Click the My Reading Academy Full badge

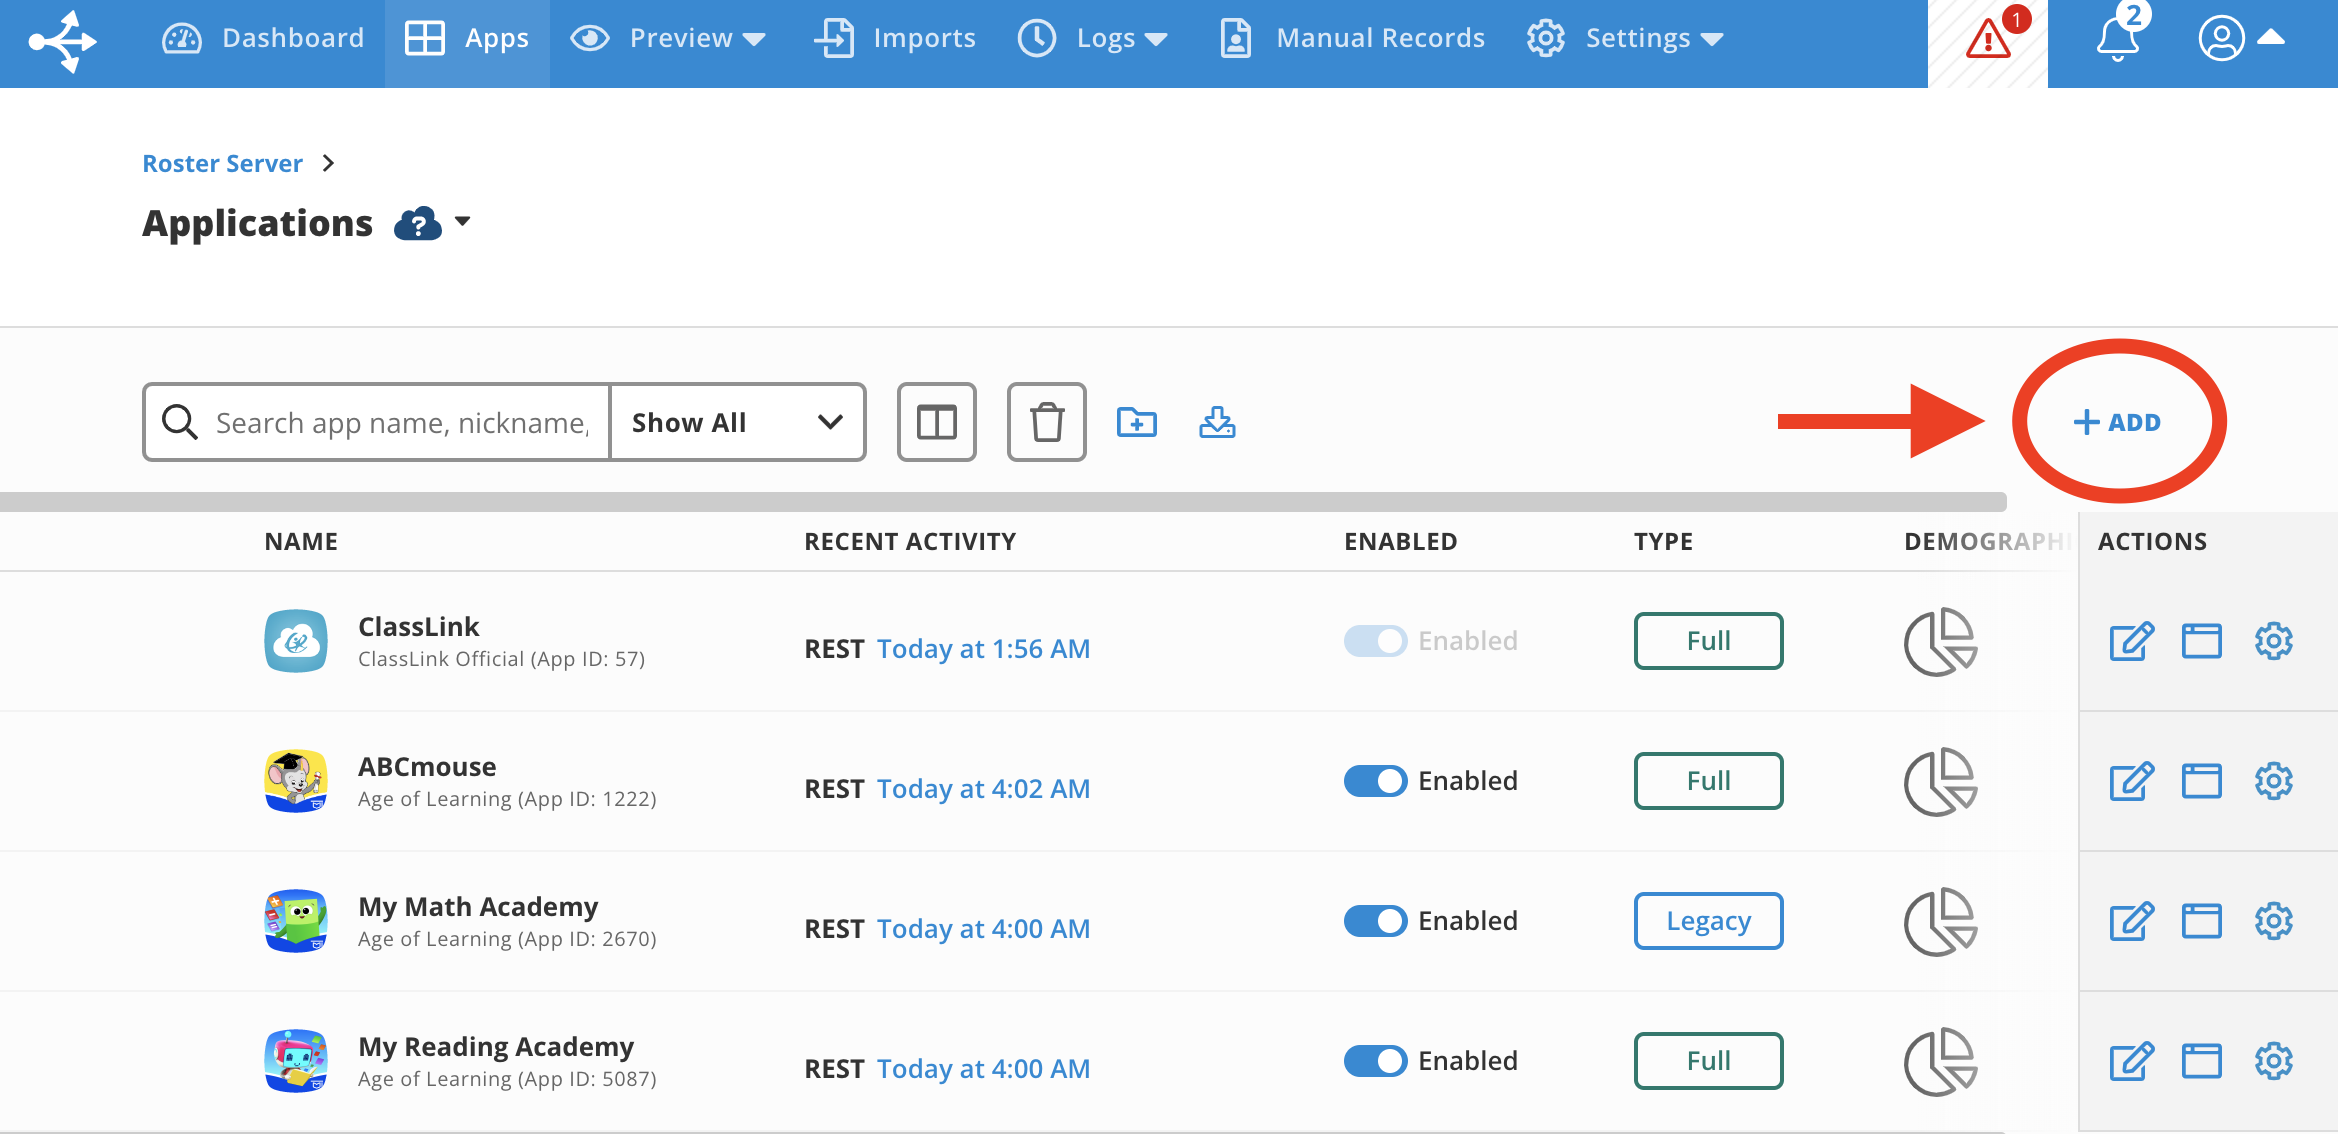[x=1709, y=1061]
